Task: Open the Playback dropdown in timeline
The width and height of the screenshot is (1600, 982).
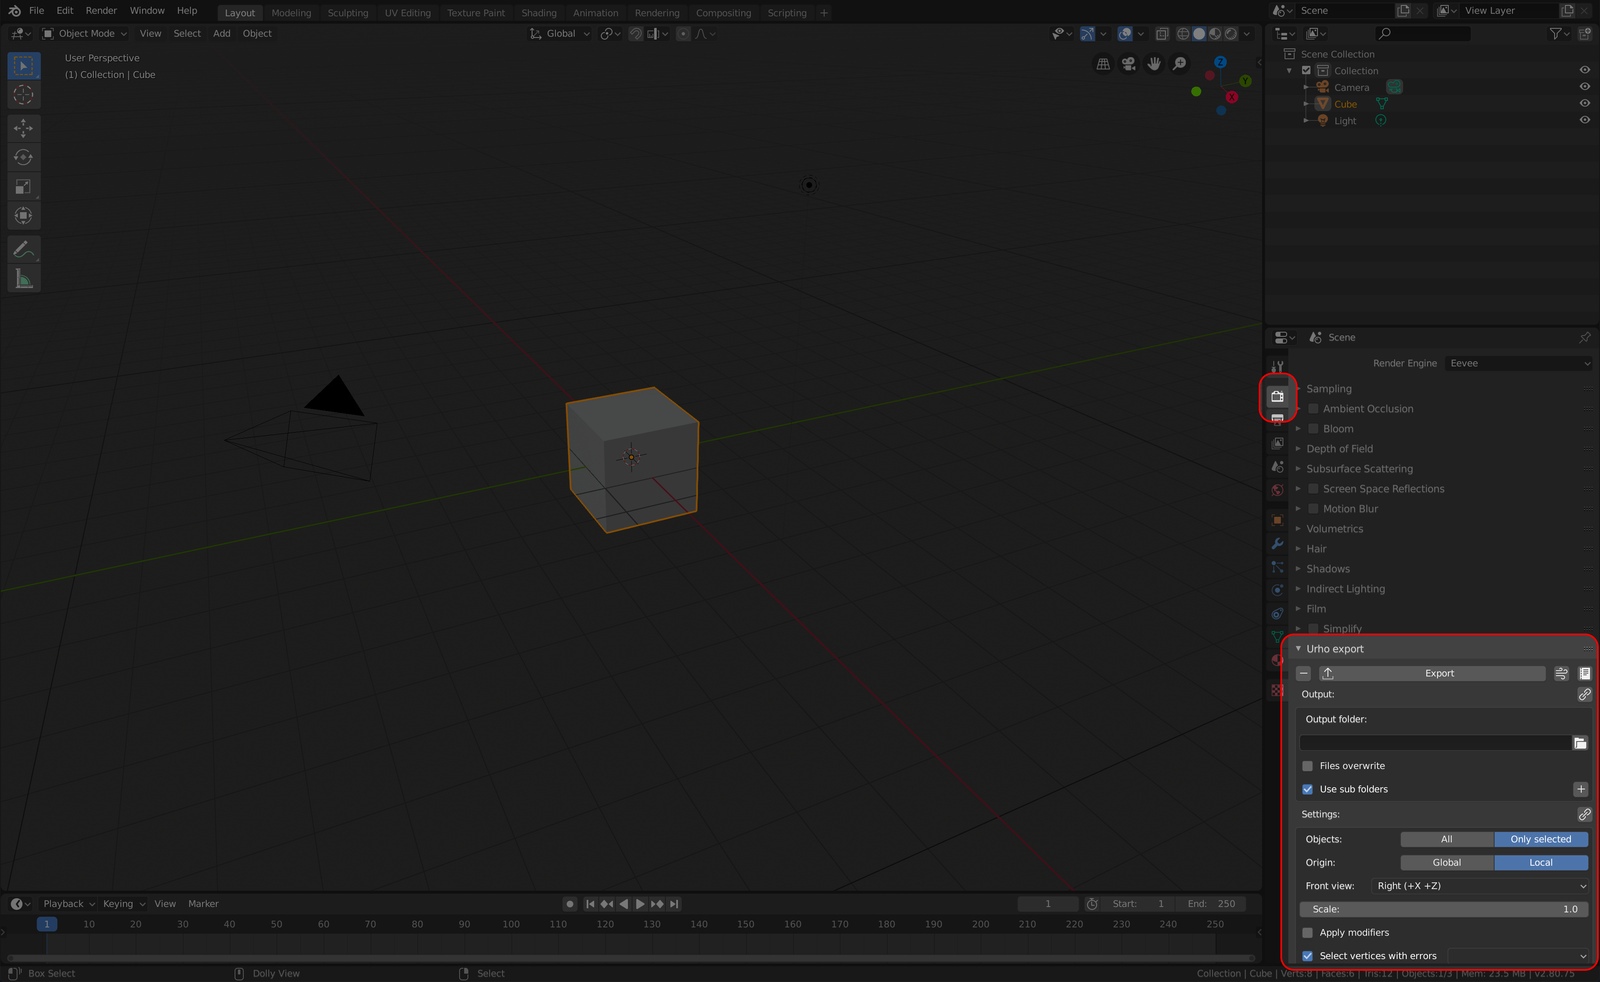Action: pos(68,904)
